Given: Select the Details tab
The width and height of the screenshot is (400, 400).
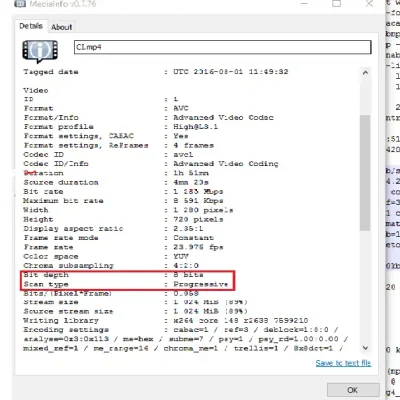Looking at the screenshot, I should 31,26.
